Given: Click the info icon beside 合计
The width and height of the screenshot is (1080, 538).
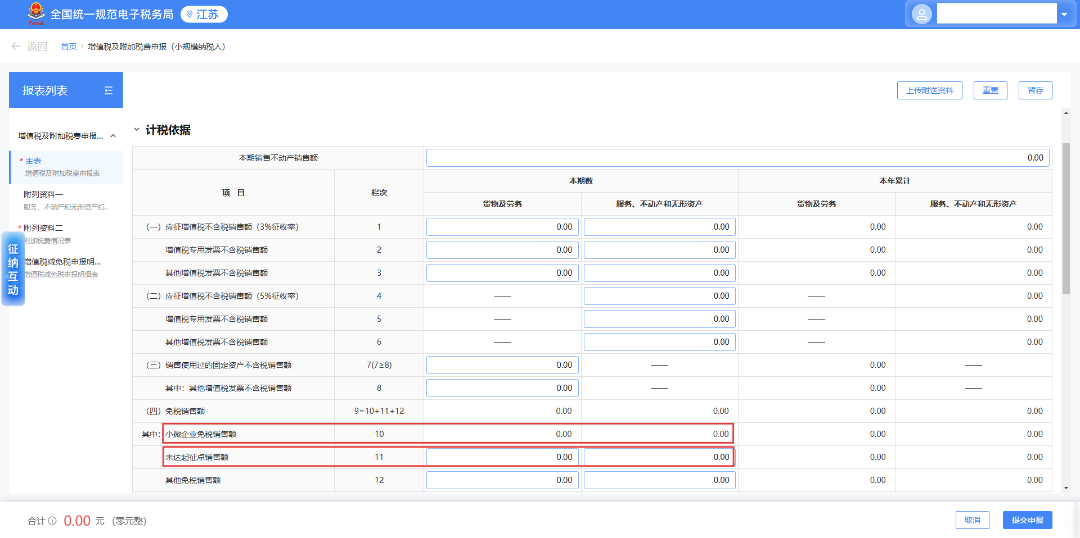Looking at the screenshot, I should pyautogui.click(x=52, y=521).
